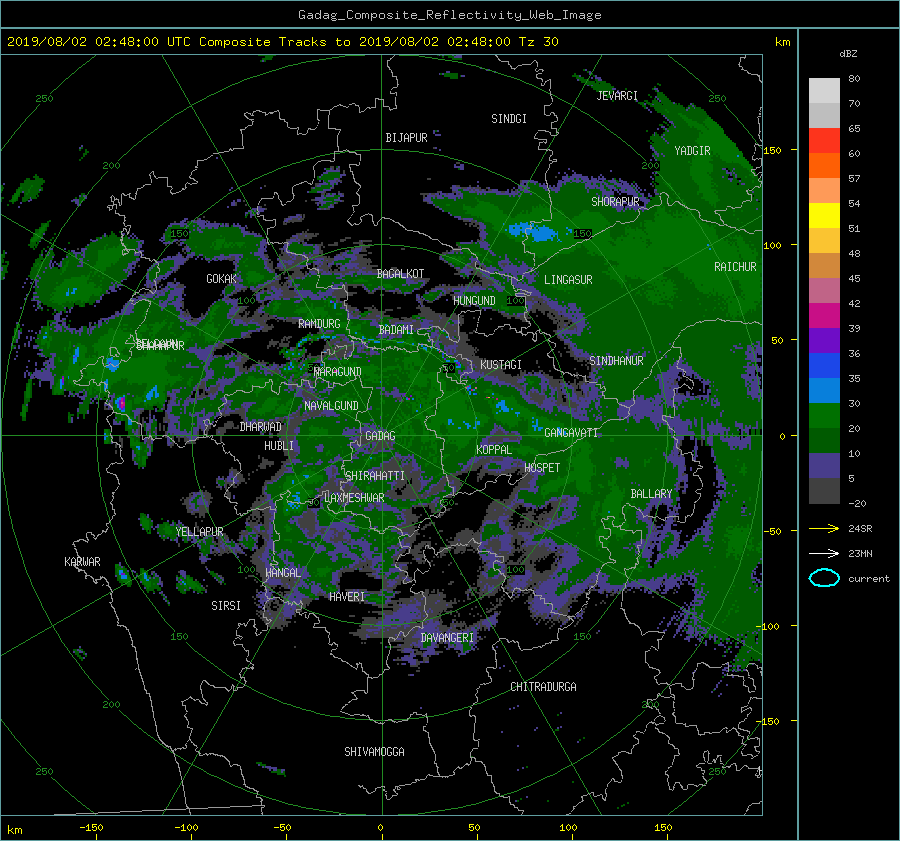Click the HOSPET label
The height and width of the screenshot is (841, 900).
(542, 468)
